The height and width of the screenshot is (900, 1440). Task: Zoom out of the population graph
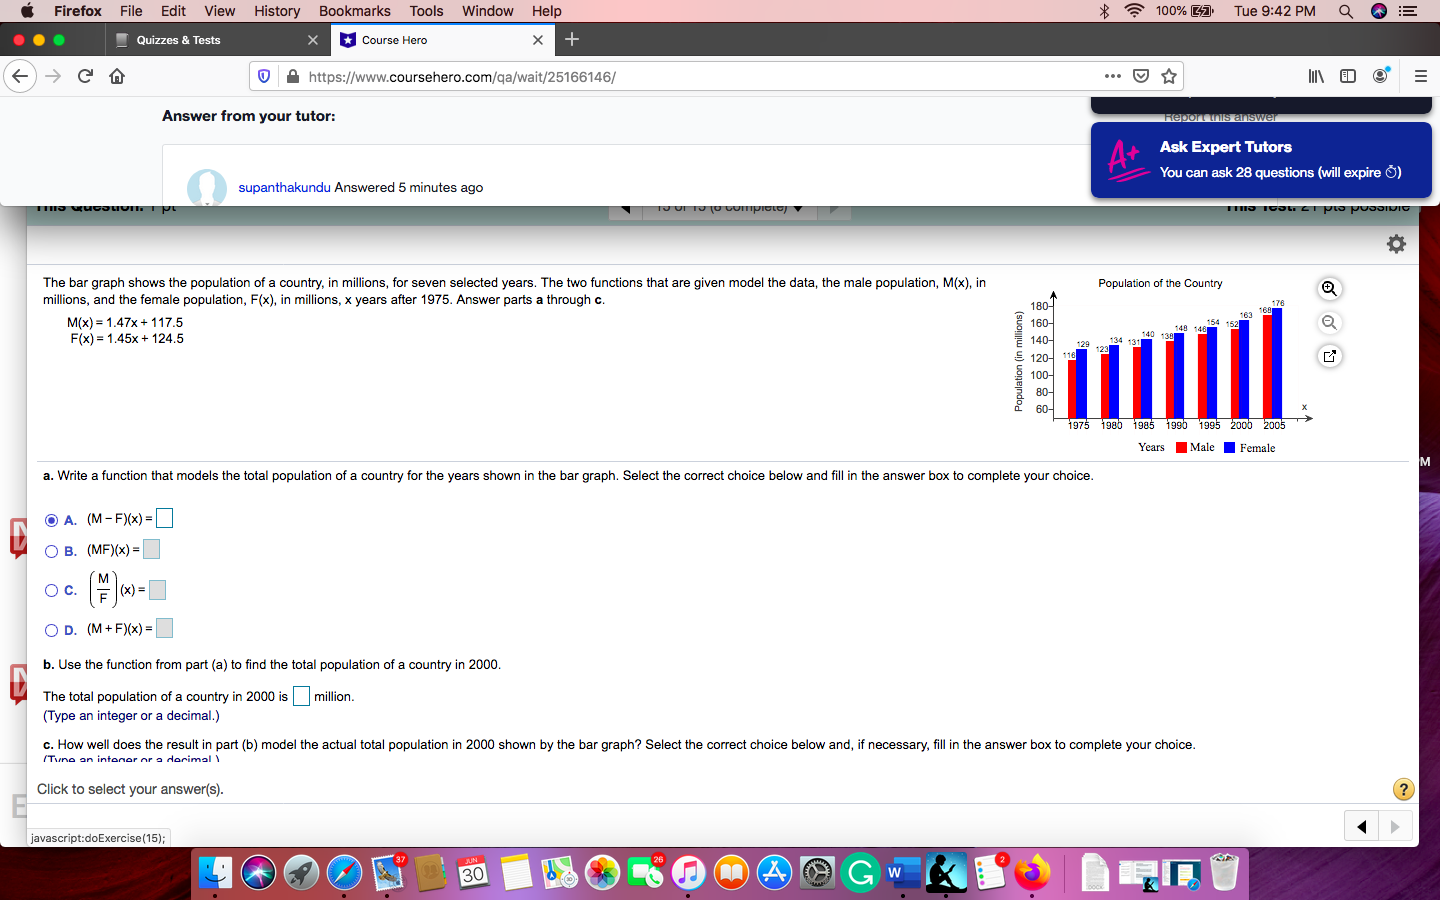pos(1329,322)
